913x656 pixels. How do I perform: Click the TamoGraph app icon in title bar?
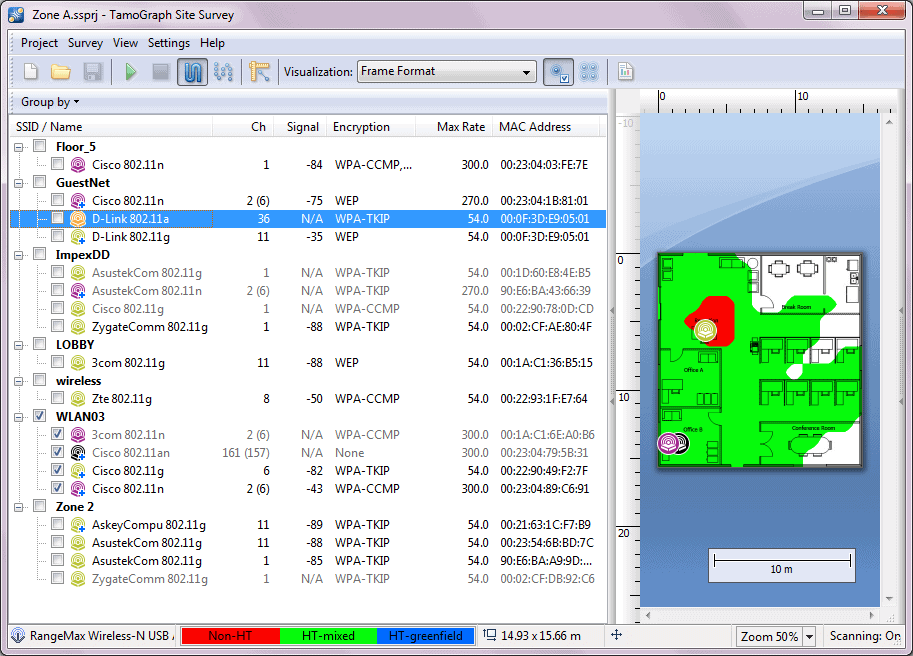pyautogui.click(x=16, y=15)
